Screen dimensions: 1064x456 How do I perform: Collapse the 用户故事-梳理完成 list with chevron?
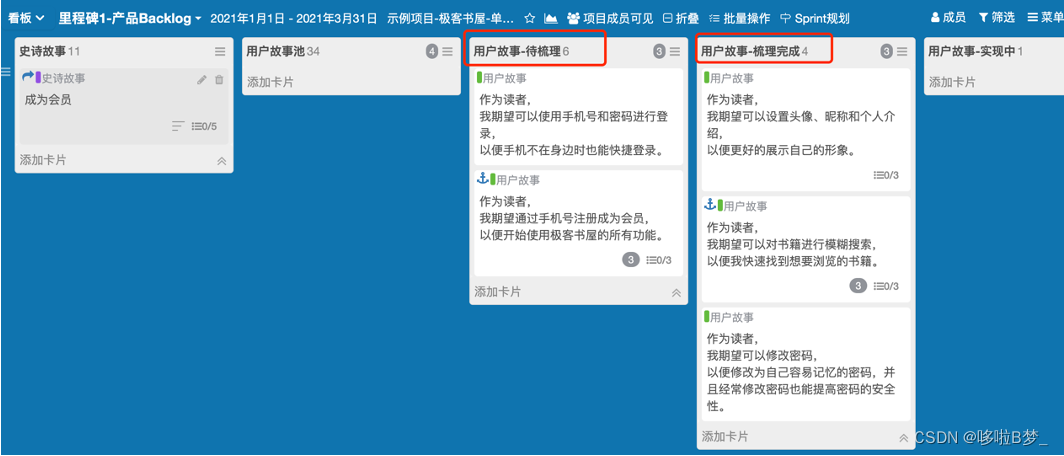[903, 438]
